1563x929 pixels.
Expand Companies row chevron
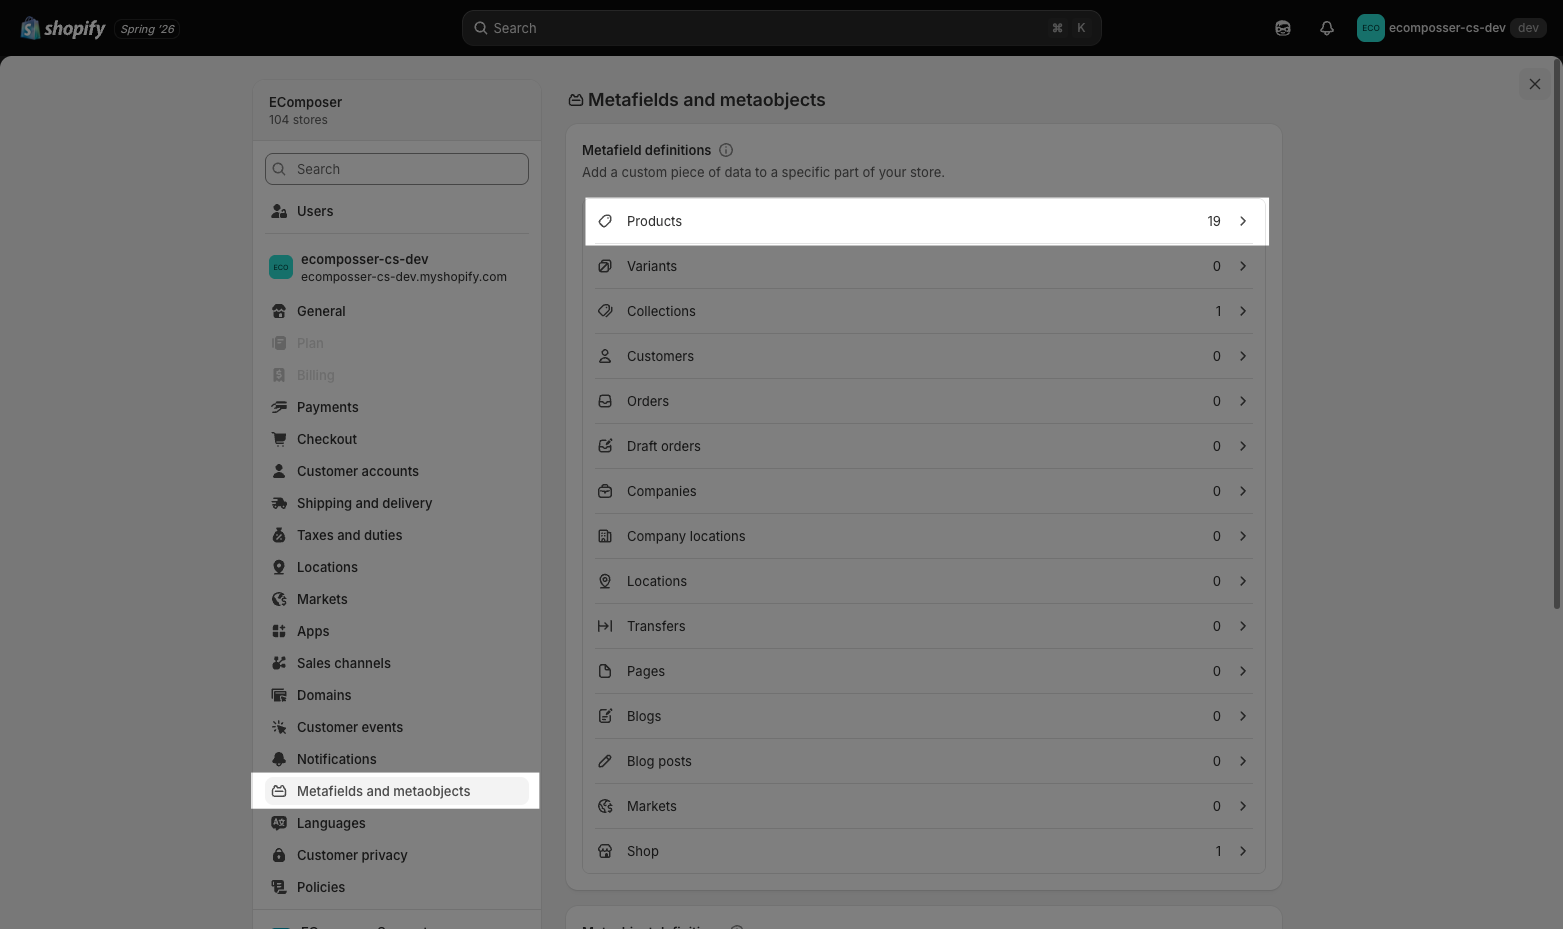[x=1243, y=491]
